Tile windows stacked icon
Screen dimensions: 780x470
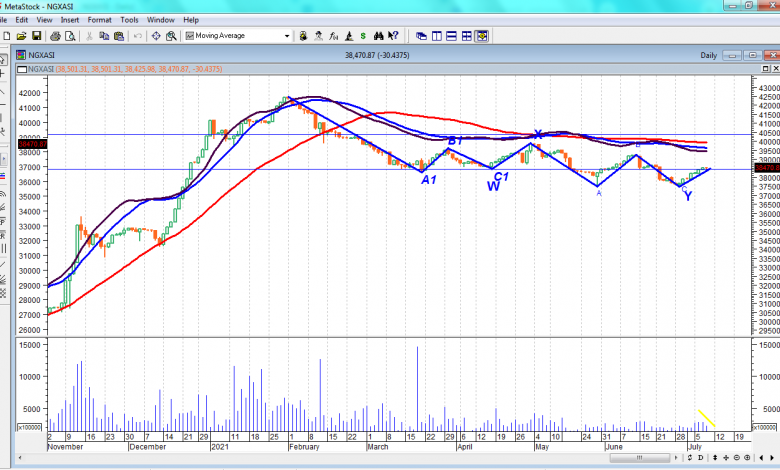click(452, 36)
